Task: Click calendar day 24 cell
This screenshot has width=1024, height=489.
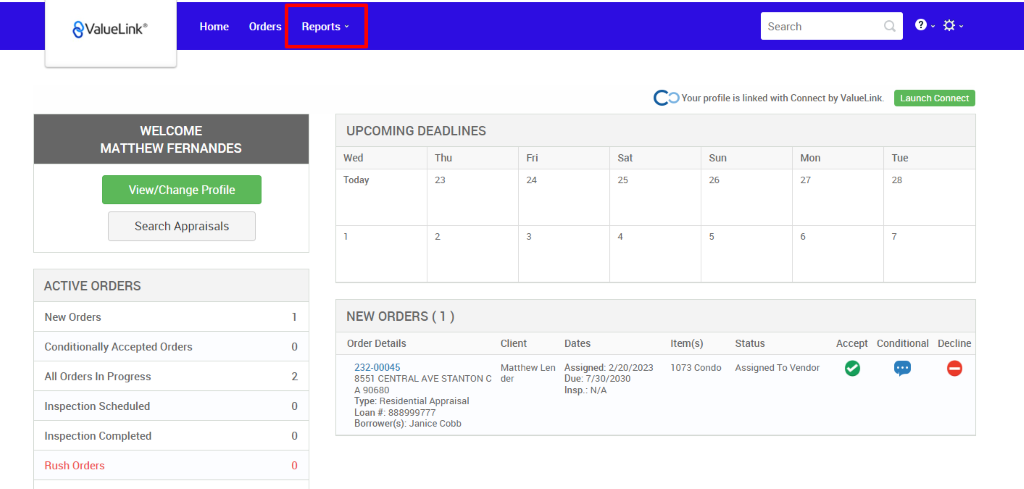Action: 564,197
